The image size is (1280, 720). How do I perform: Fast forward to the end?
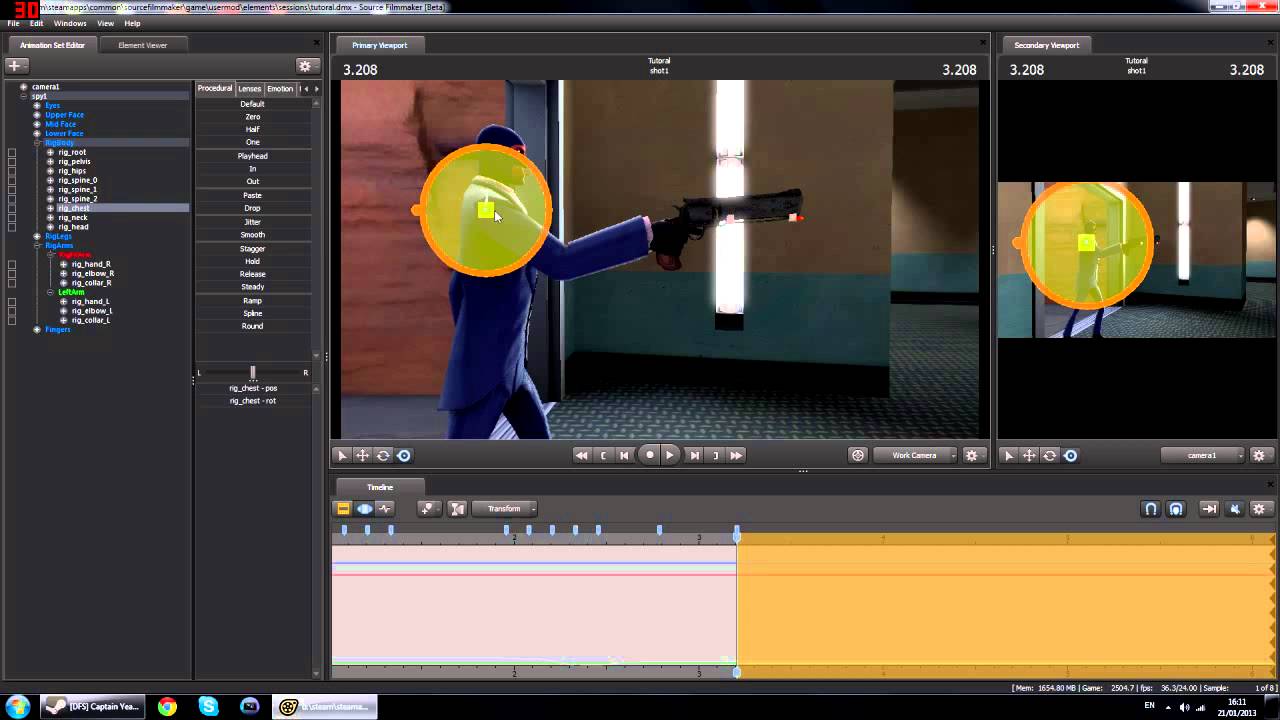click(x=737, y=455)
